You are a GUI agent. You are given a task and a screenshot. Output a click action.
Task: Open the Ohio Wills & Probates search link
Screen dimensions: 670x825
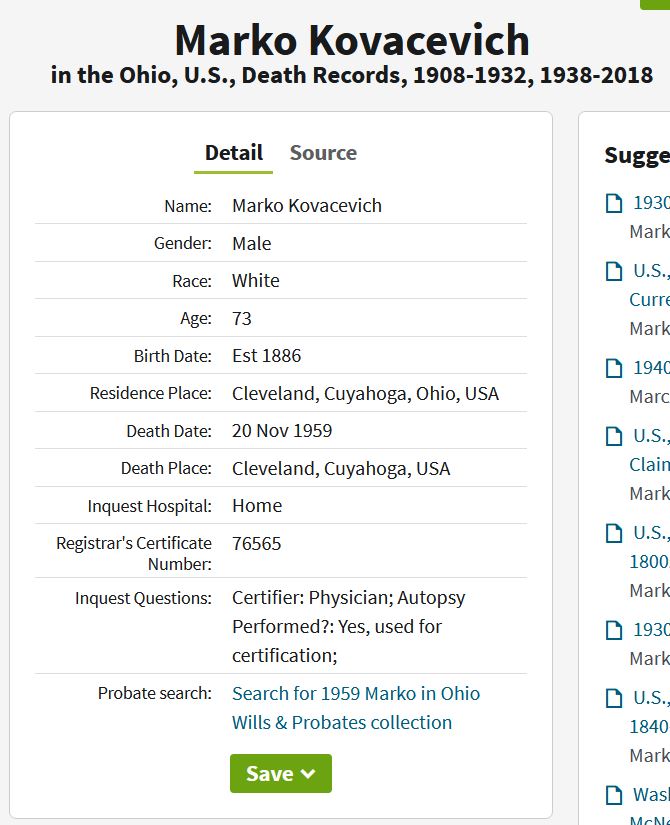click(x=355, y=708)
